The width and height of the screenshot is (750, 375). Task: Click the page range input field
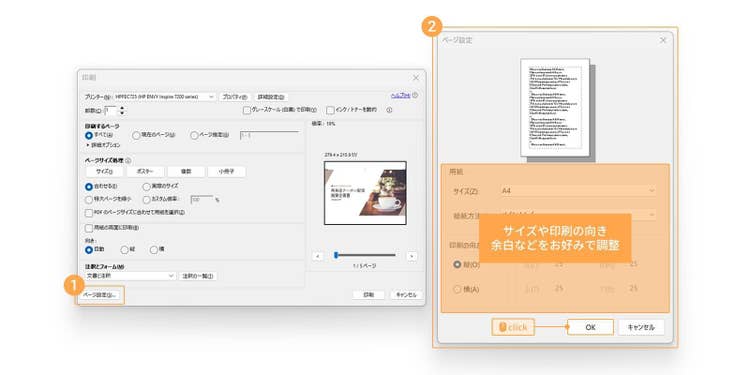(x=269, y=135)
